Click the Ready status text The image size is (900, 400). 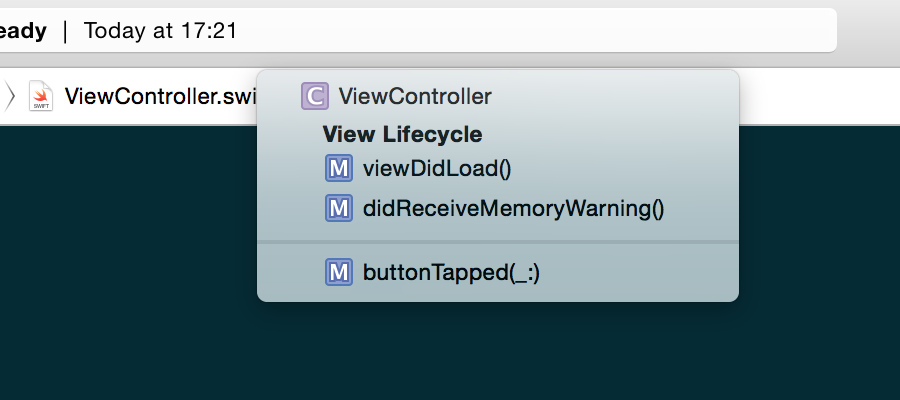tap(23, 30)
